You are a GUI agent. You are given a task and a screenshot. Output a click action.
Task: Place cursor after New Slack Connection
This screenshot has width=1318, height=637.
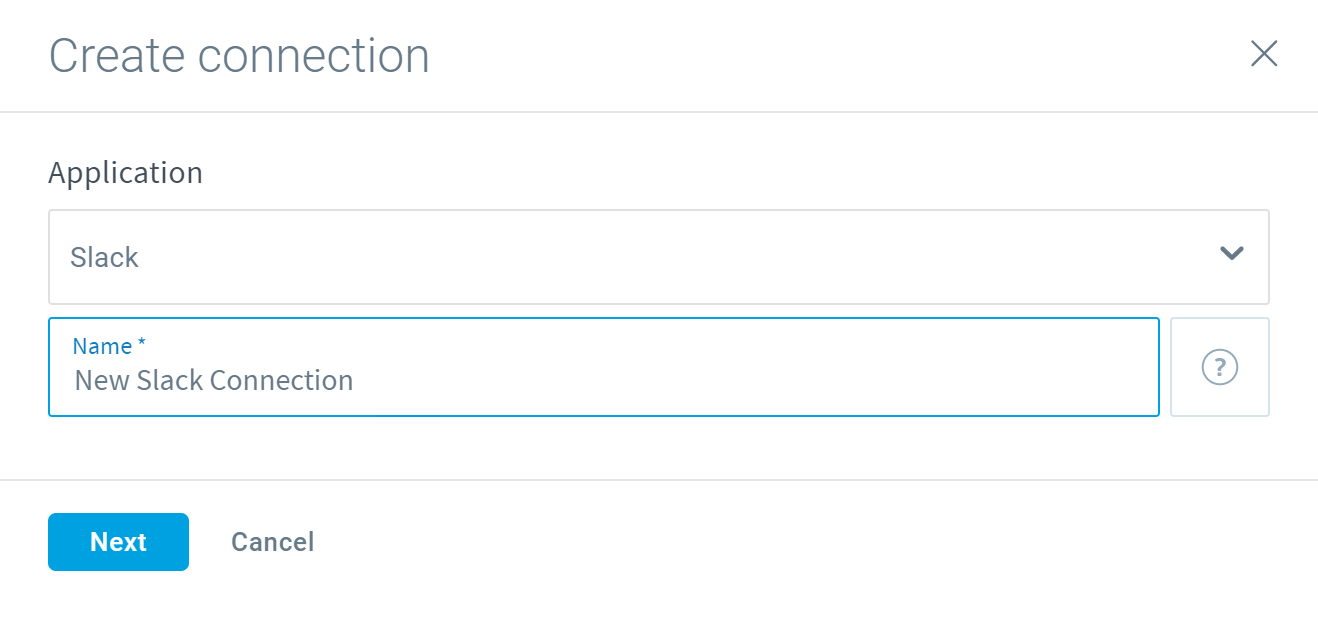356,381
